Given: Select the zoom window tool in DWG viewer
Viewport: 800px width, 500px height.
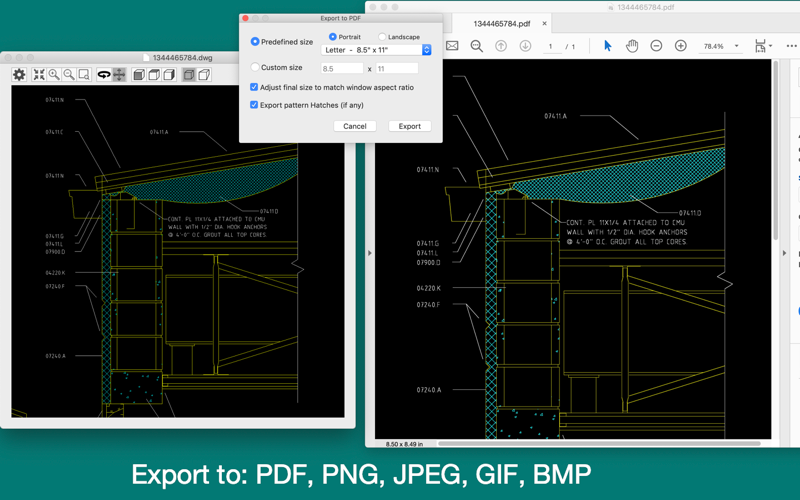Looking at the screenshot, I should click(84, 74).
